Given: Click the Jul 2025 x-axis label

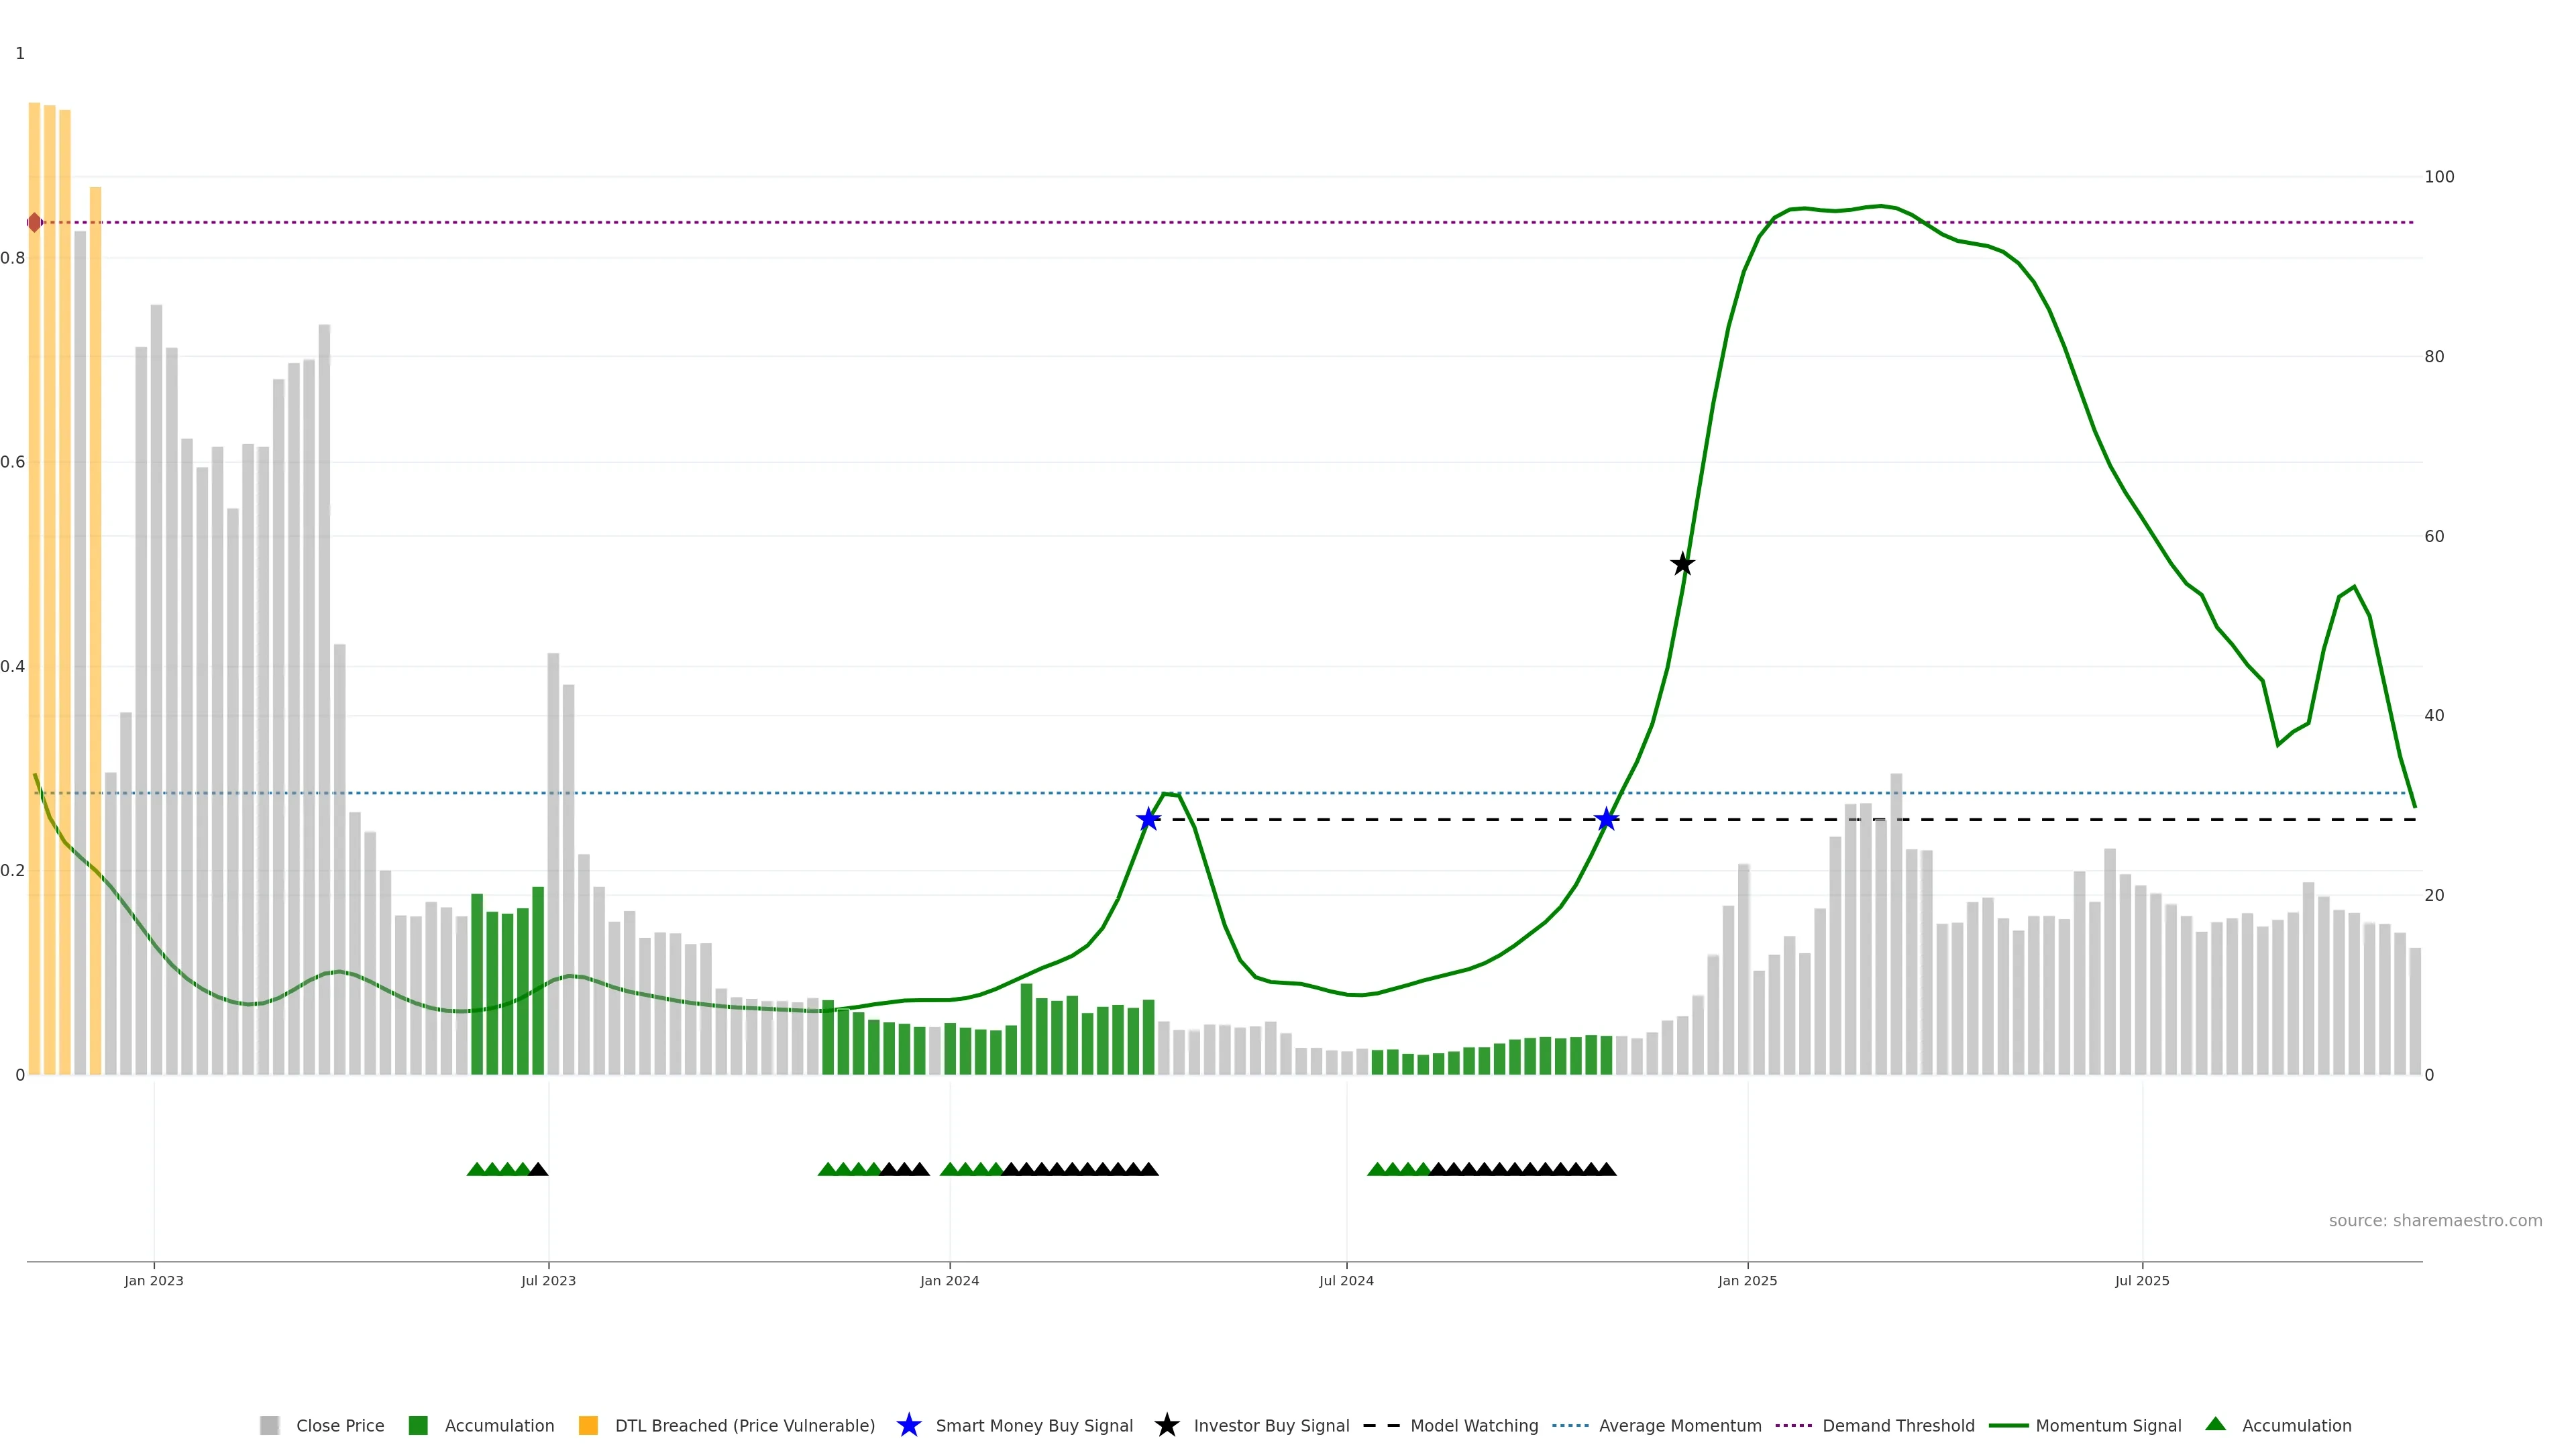Looking at the screenshot, I should click(2142, 1280).
